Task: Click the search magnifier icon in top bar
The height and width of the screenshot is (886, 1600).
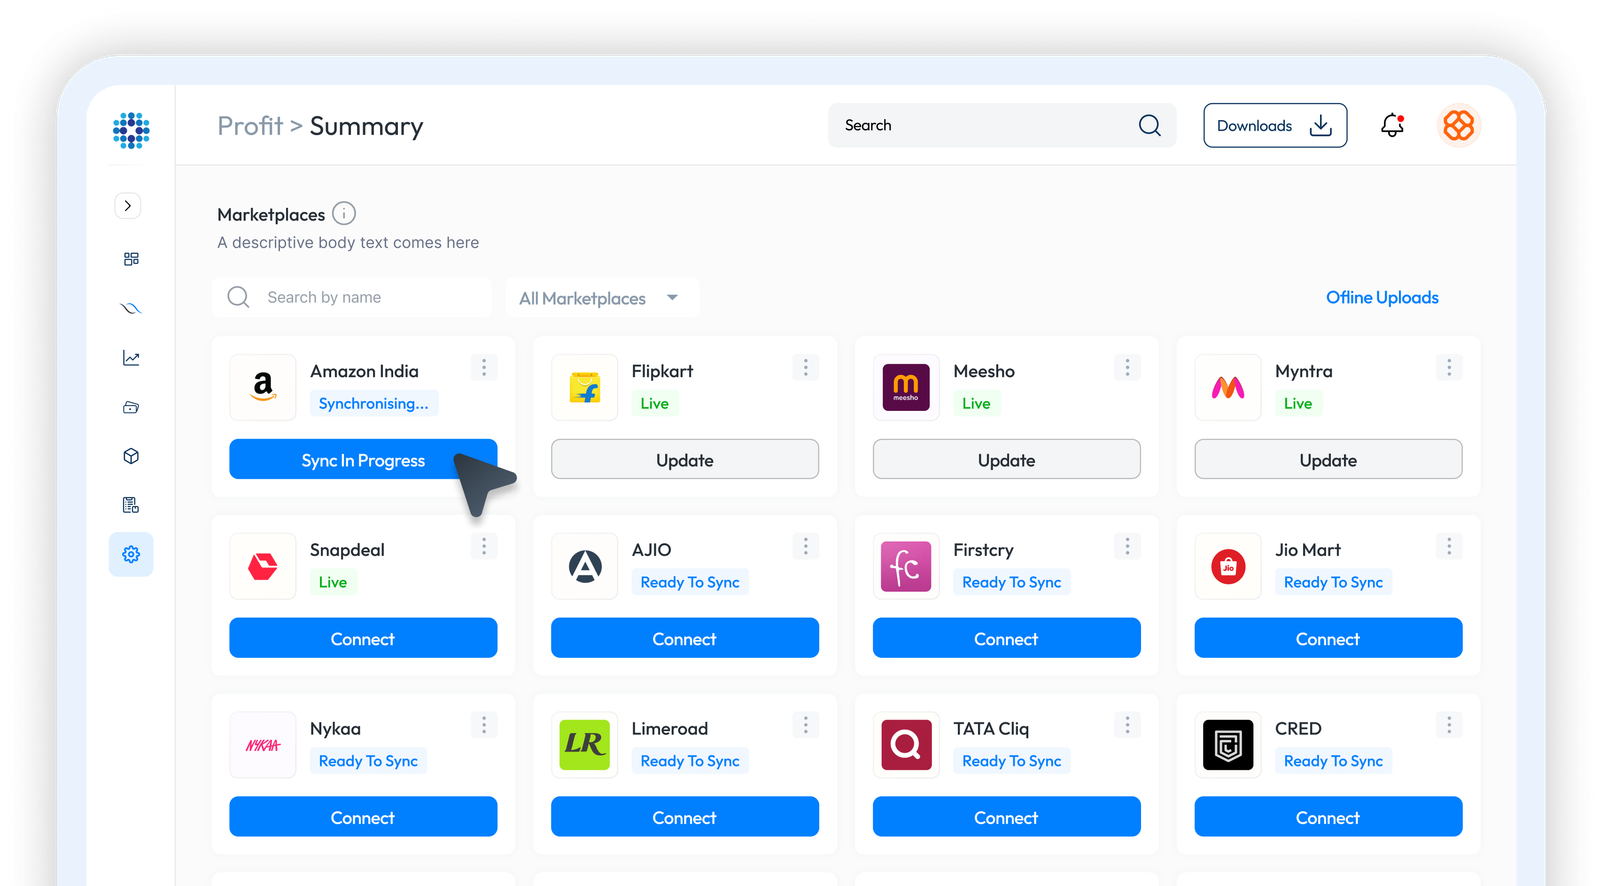Action: pyautogui.click(x=1149, y=126)
